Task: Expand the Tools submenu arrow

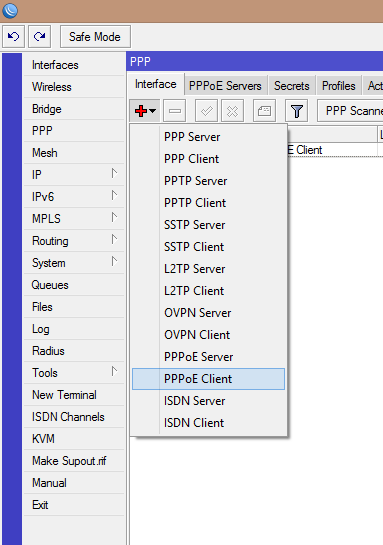Action: (114, 371)
